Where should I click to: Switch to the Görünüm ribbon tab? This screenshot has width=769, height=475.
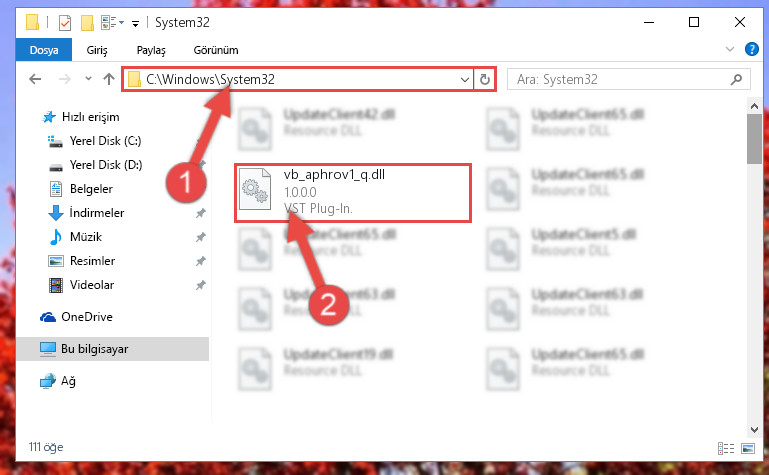point(216,50)
